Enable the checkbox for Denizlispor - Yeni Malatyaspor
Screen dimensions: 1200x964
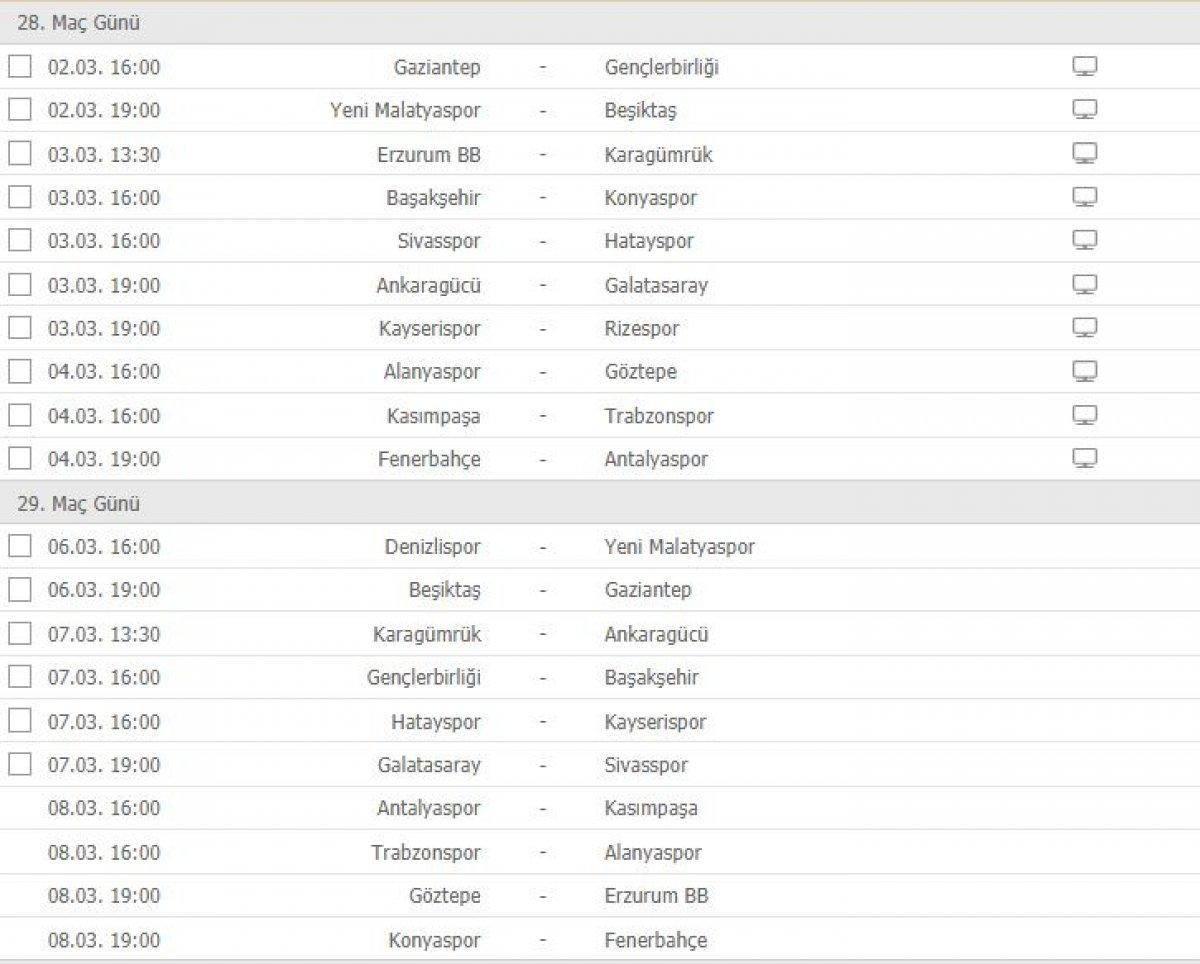(19, 547)
